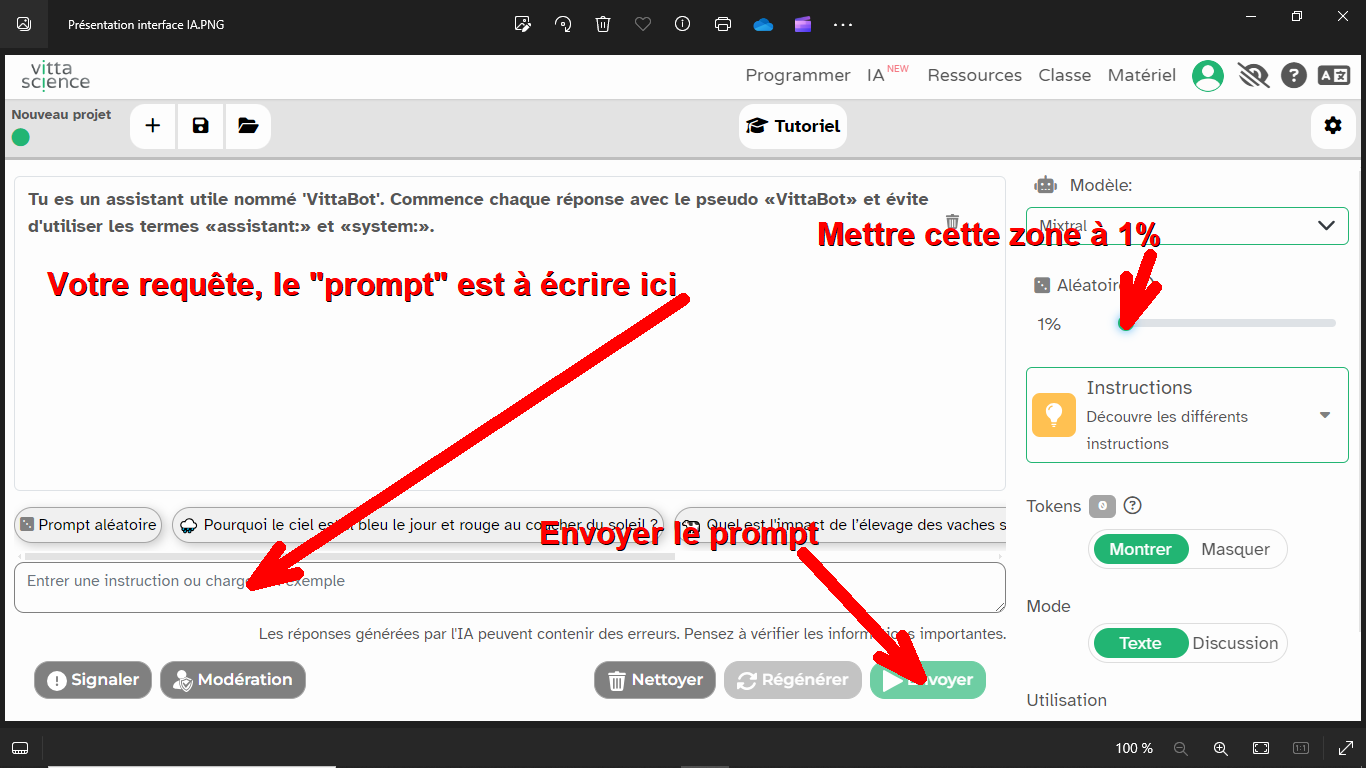Click the new project plus icon
The image size is (1366, 768).
pos(153,126)
